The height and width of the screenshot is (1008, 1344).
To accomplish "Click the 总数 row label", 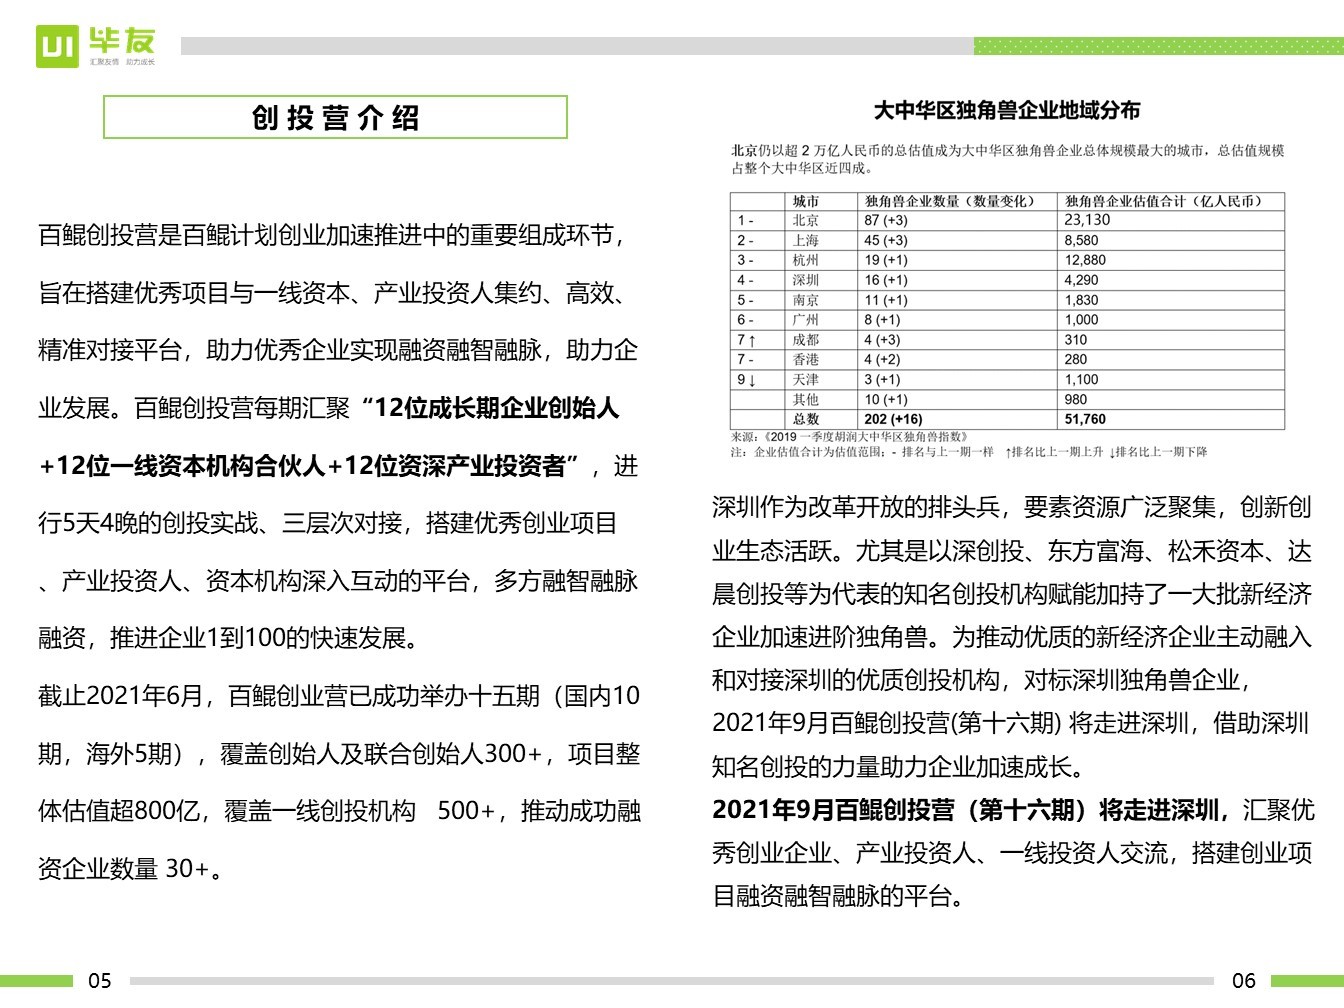I will (x=806, y=419).
